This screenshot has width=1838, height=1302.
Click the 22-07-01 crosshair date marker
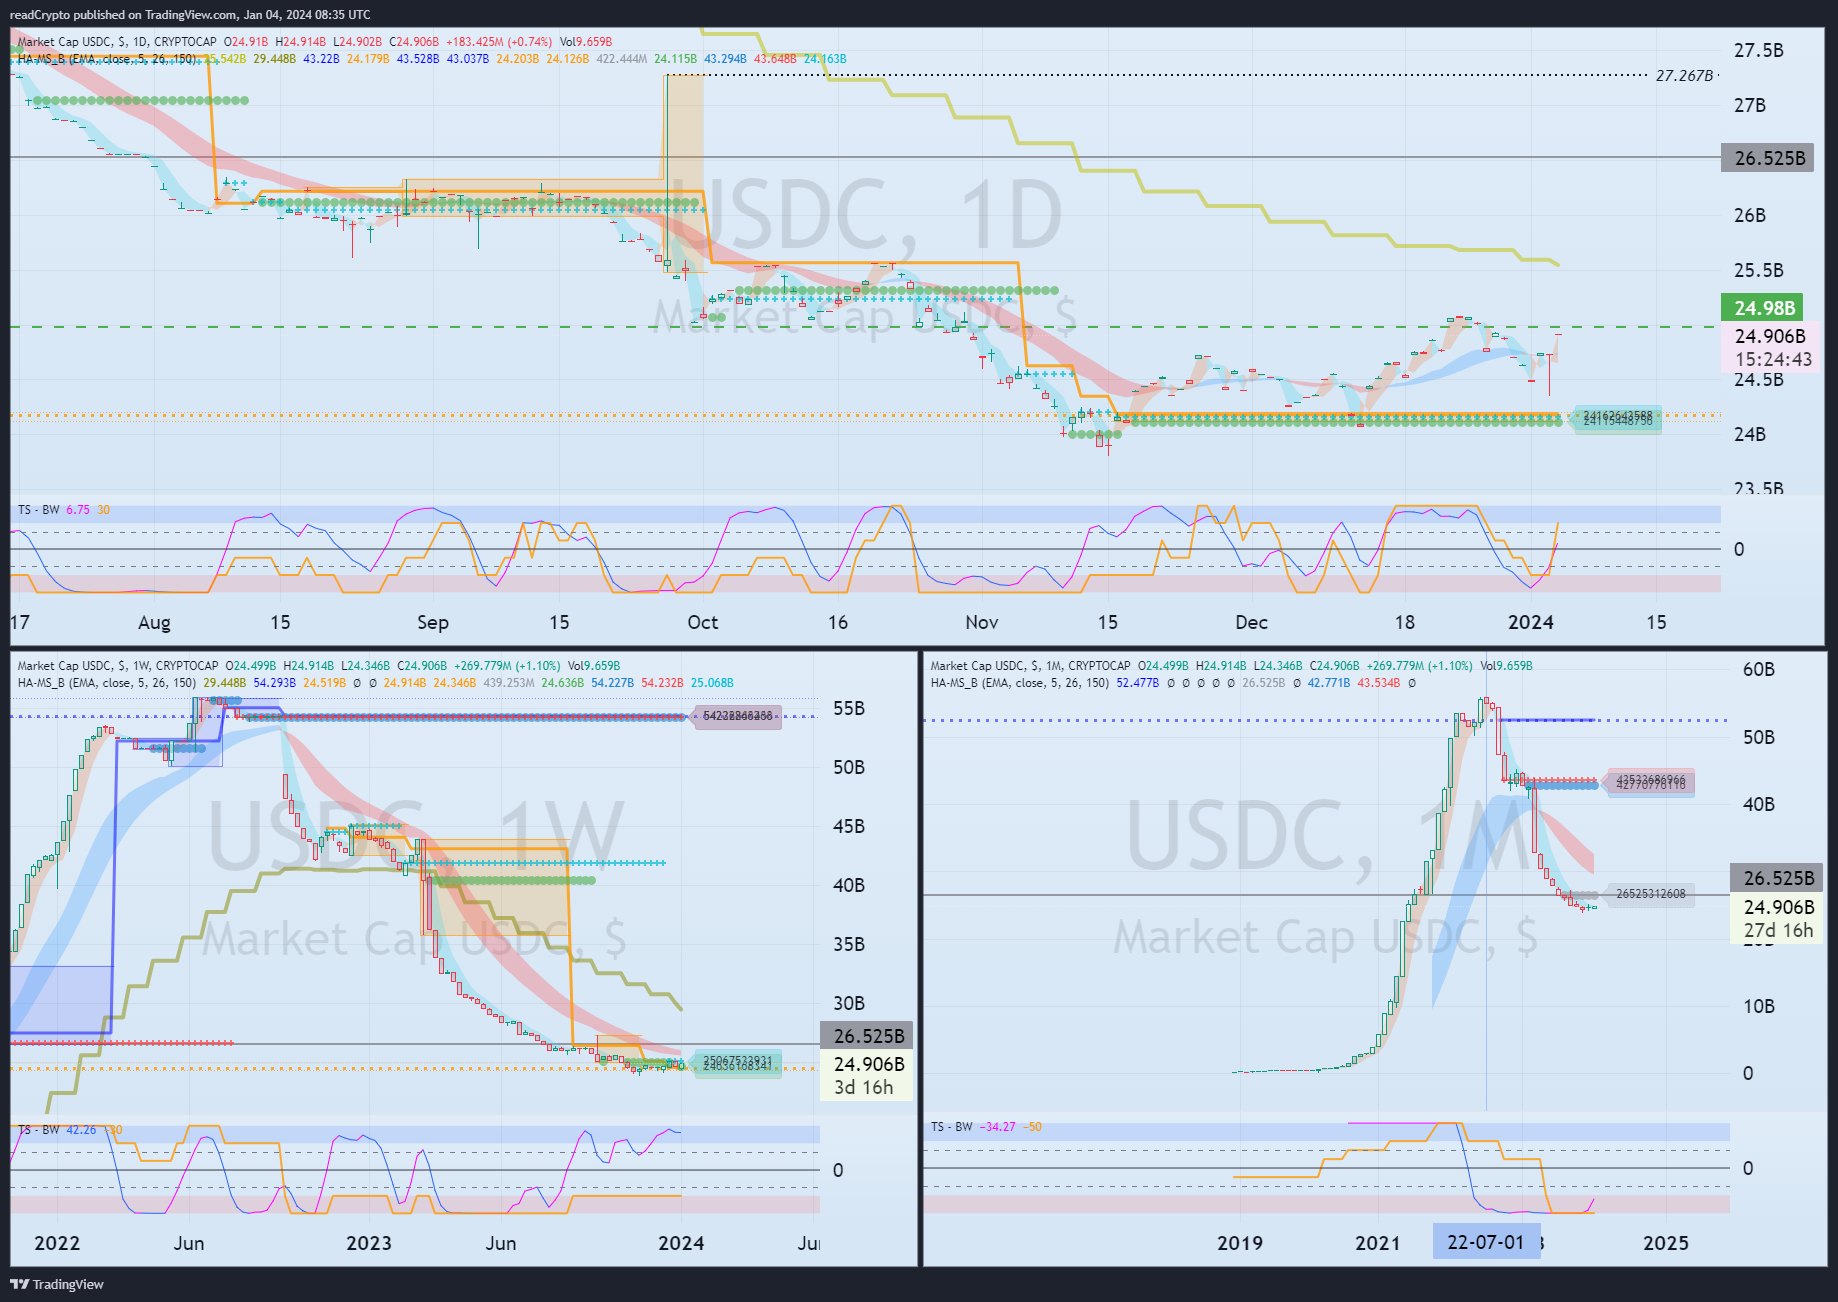click(1486, 1242)
